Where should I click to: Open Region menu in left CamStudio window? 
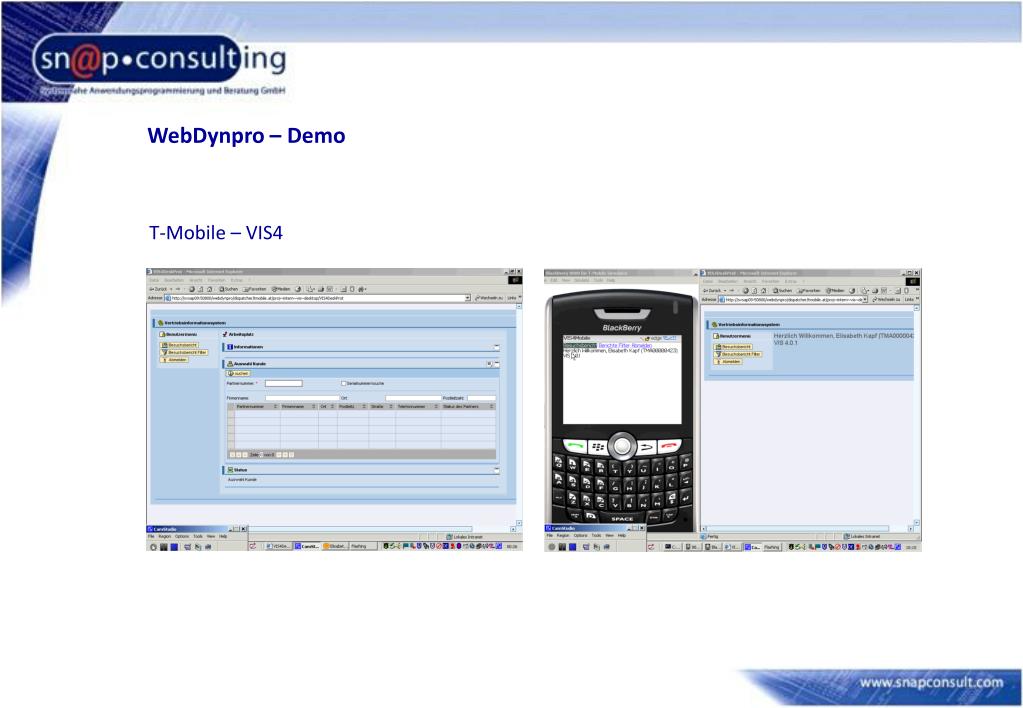point(164,536)
